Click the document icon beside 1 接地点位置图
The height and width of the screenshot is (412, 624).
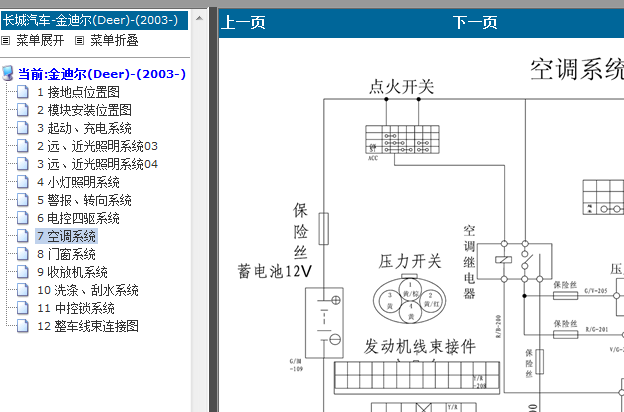coord(23,92)
